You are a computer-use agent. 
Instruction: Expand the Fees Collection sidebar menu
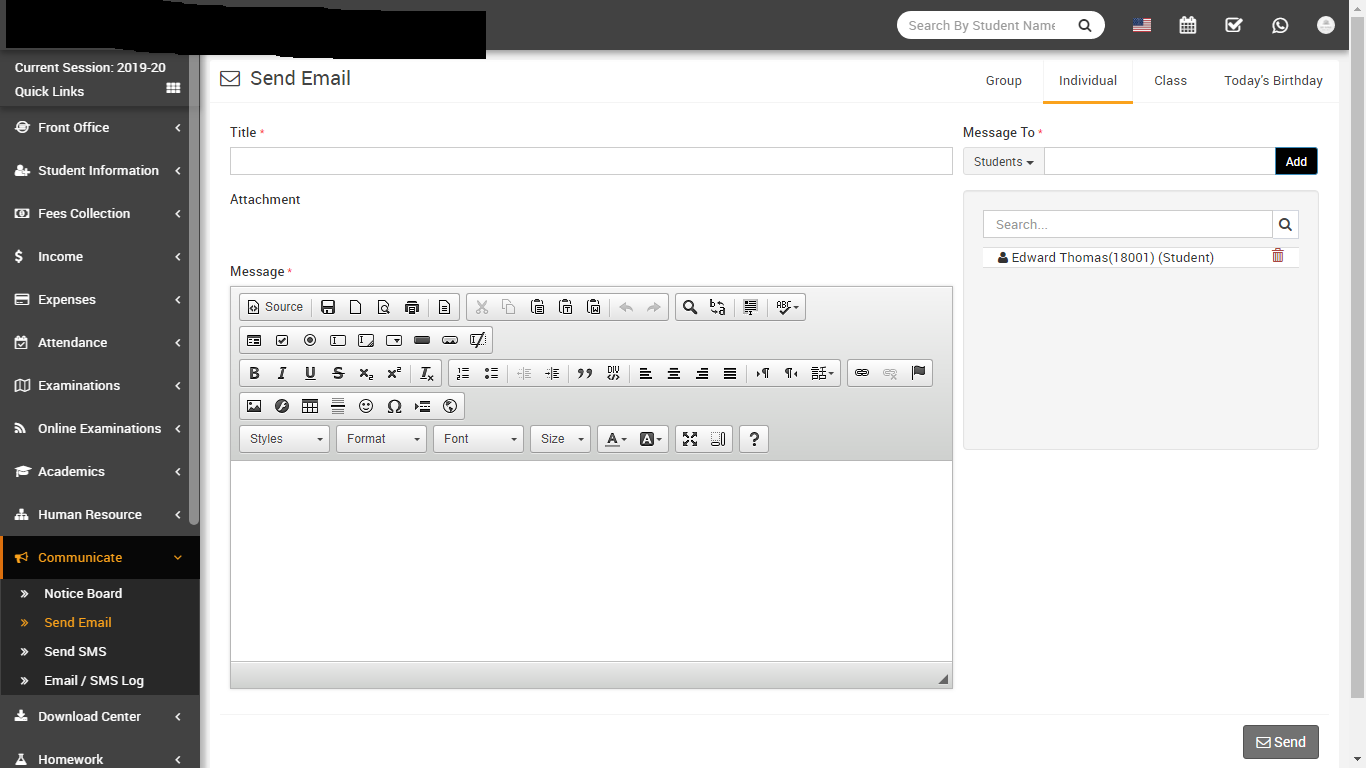click(x=100, y=214)
